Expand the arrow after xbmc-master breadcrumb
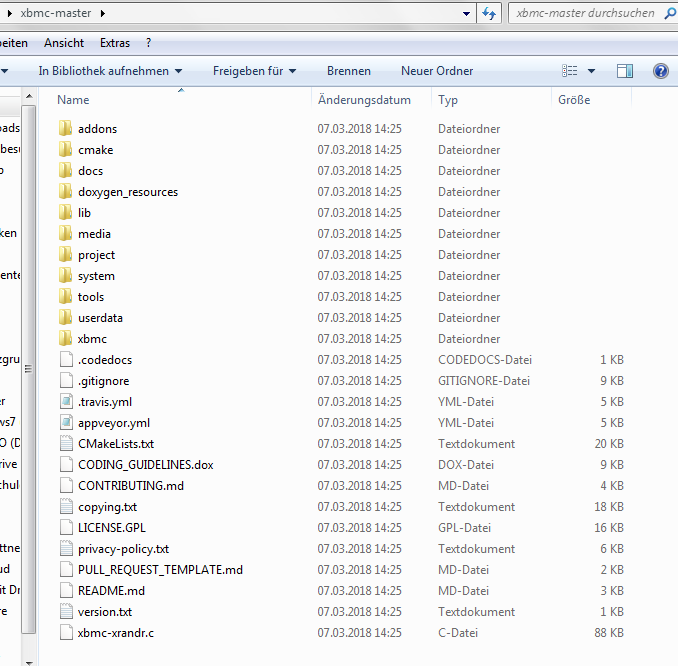 [102, 13]
